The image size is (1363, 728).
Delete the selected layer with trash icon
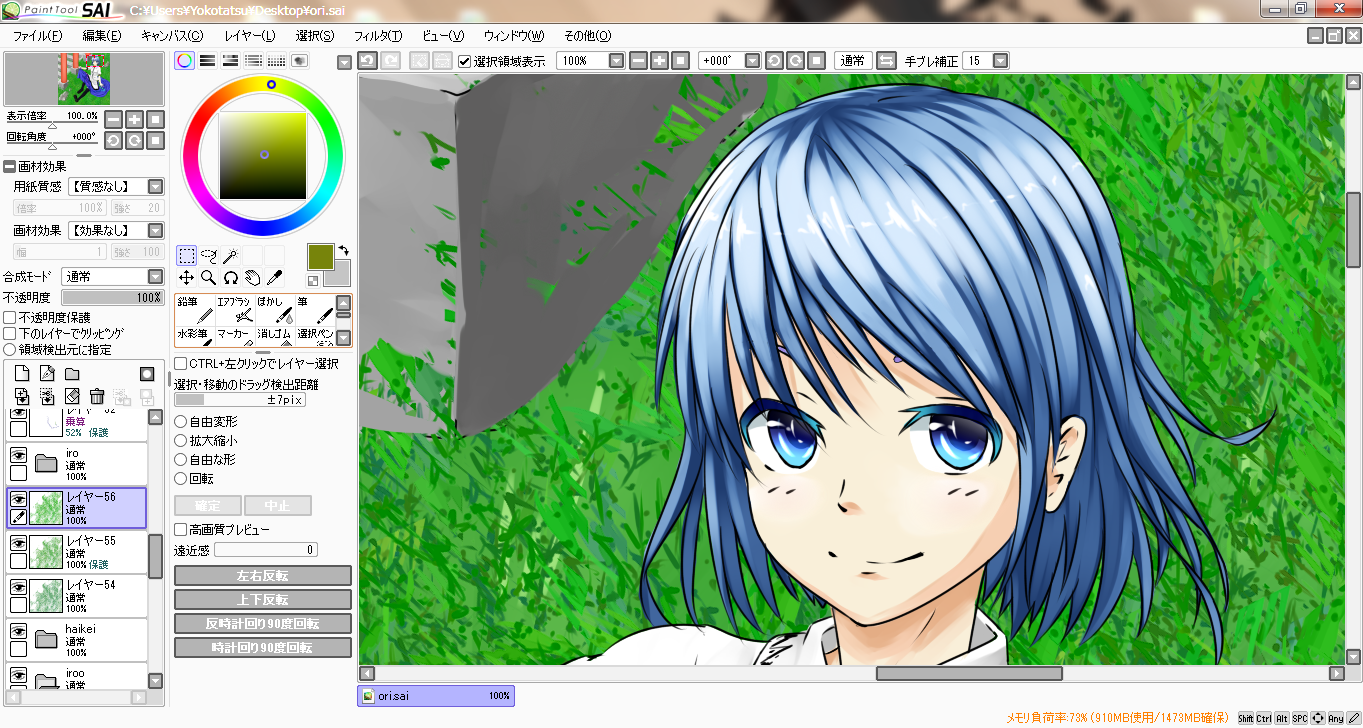[97, 397]
